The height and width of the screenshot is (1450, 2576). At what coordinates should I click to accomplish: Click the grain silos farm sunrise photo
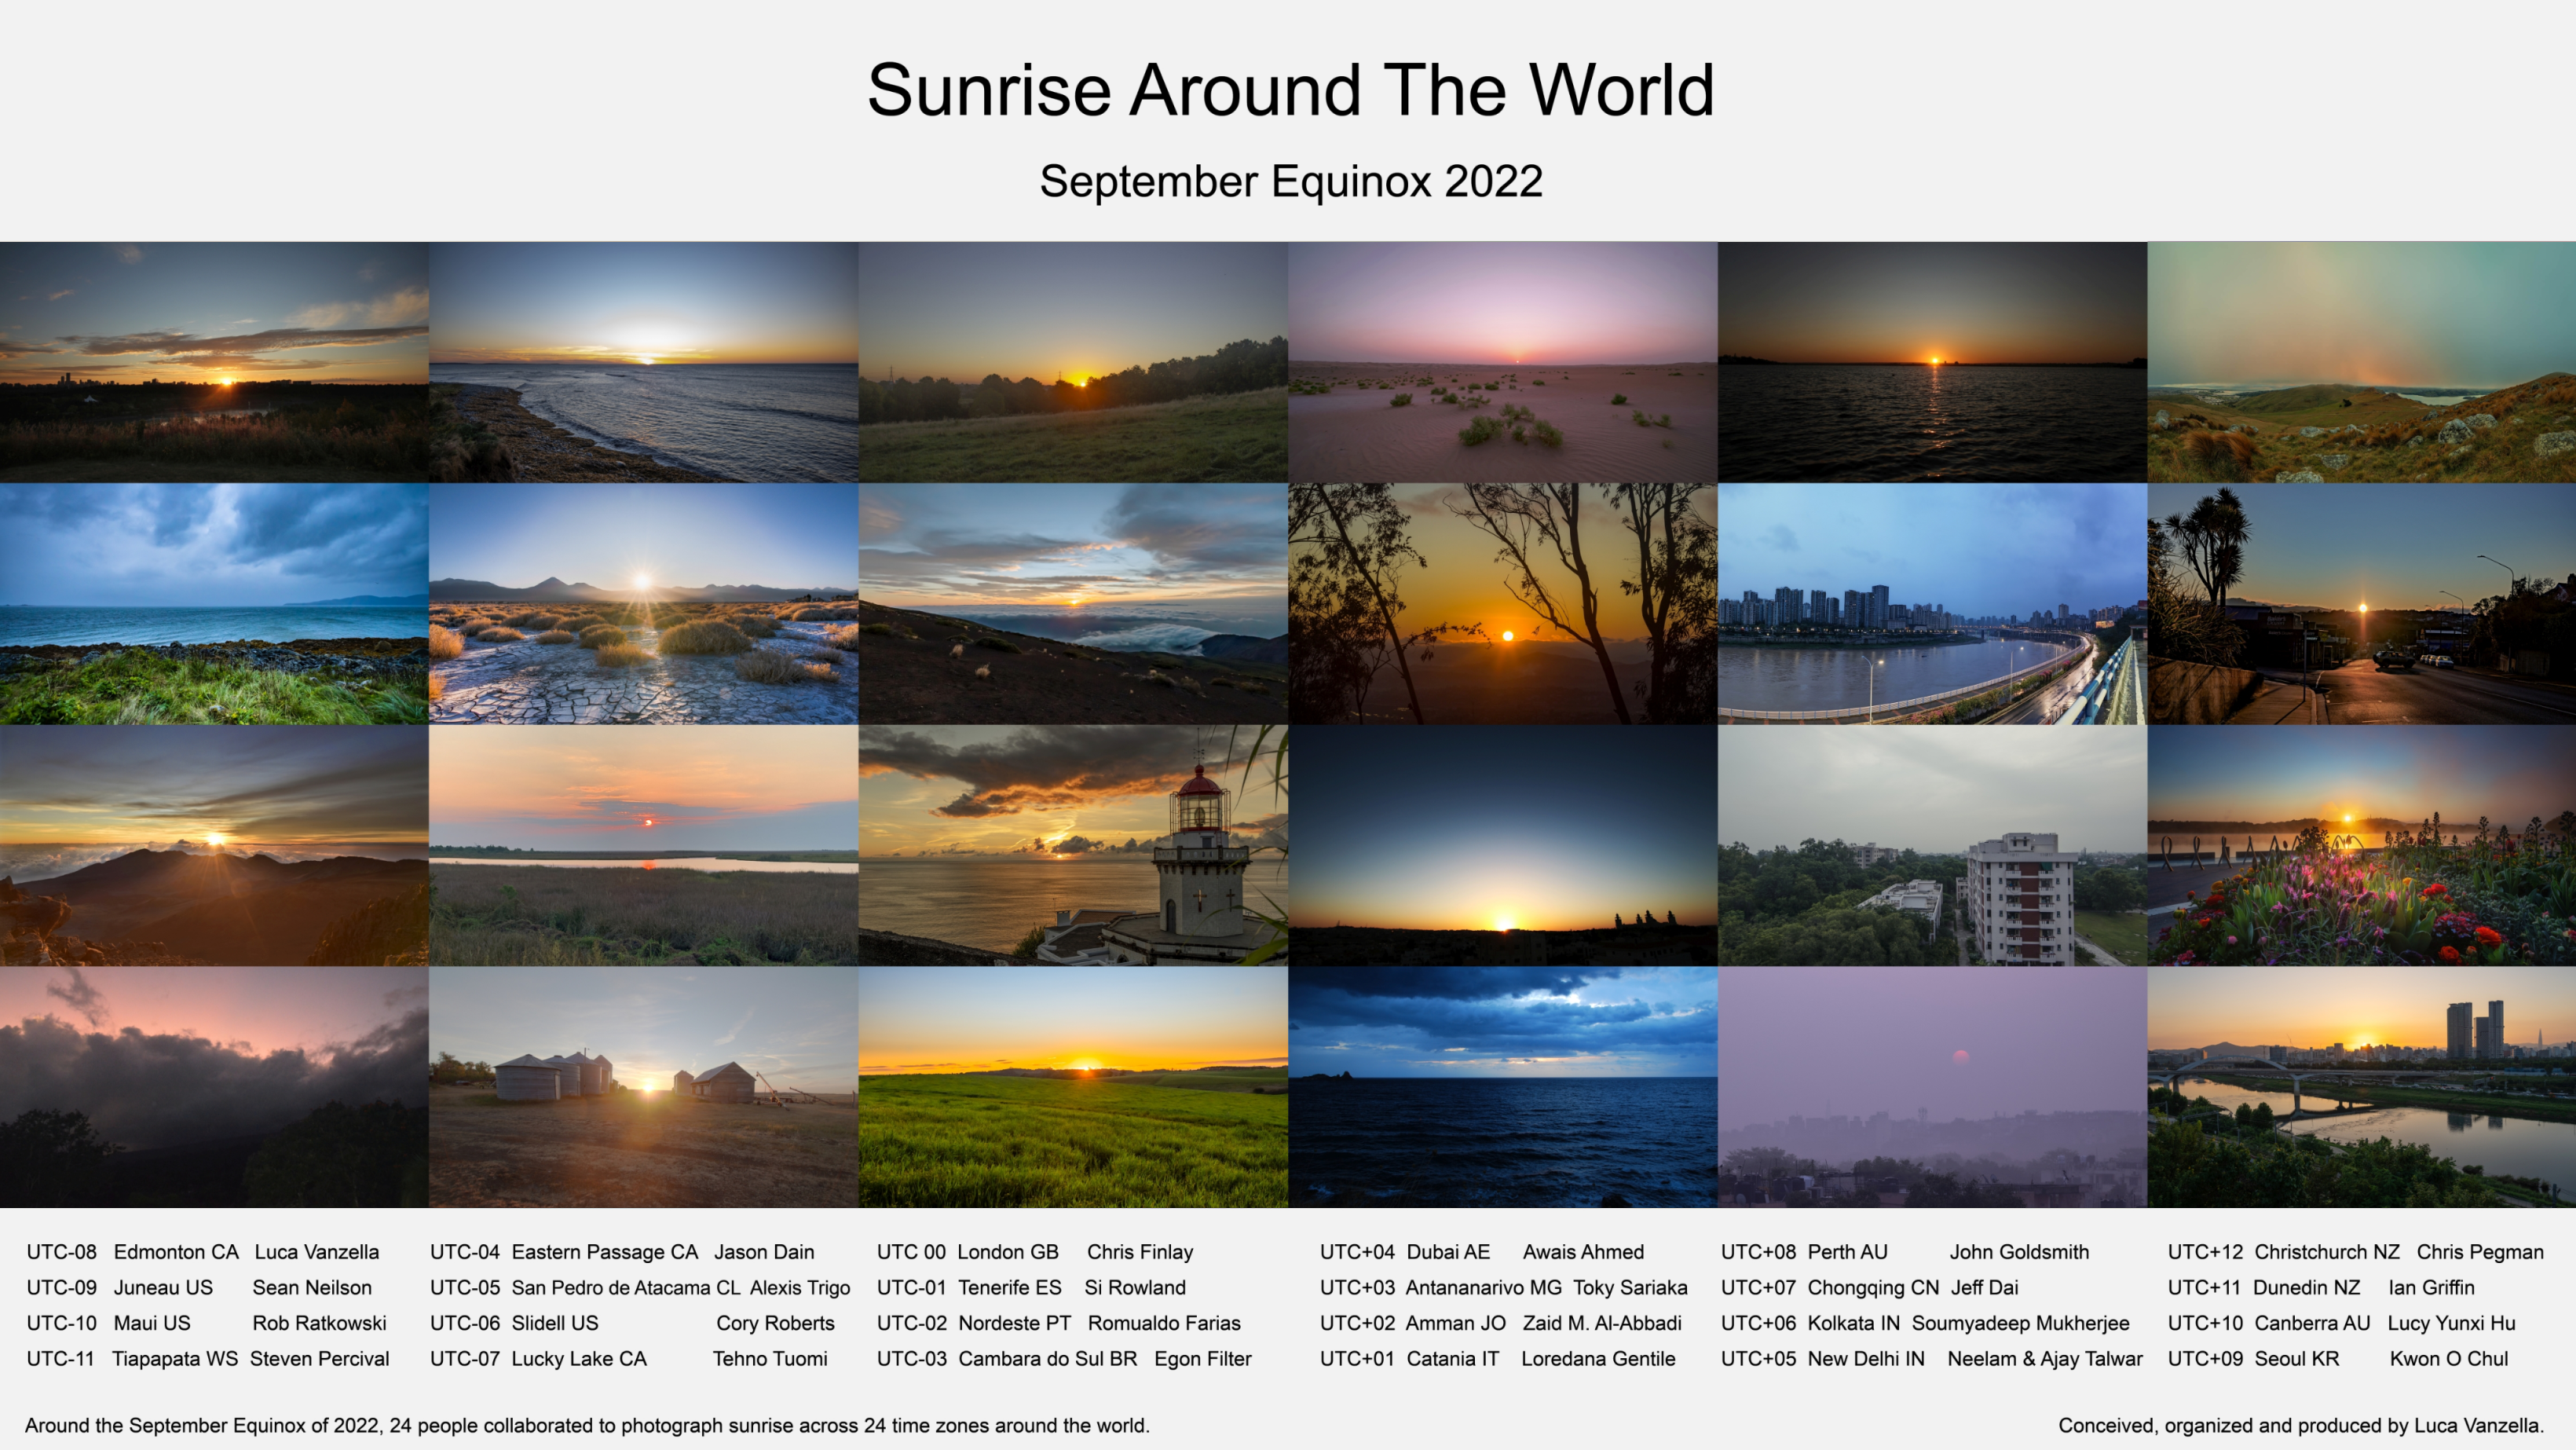[x=643, y=1087]
